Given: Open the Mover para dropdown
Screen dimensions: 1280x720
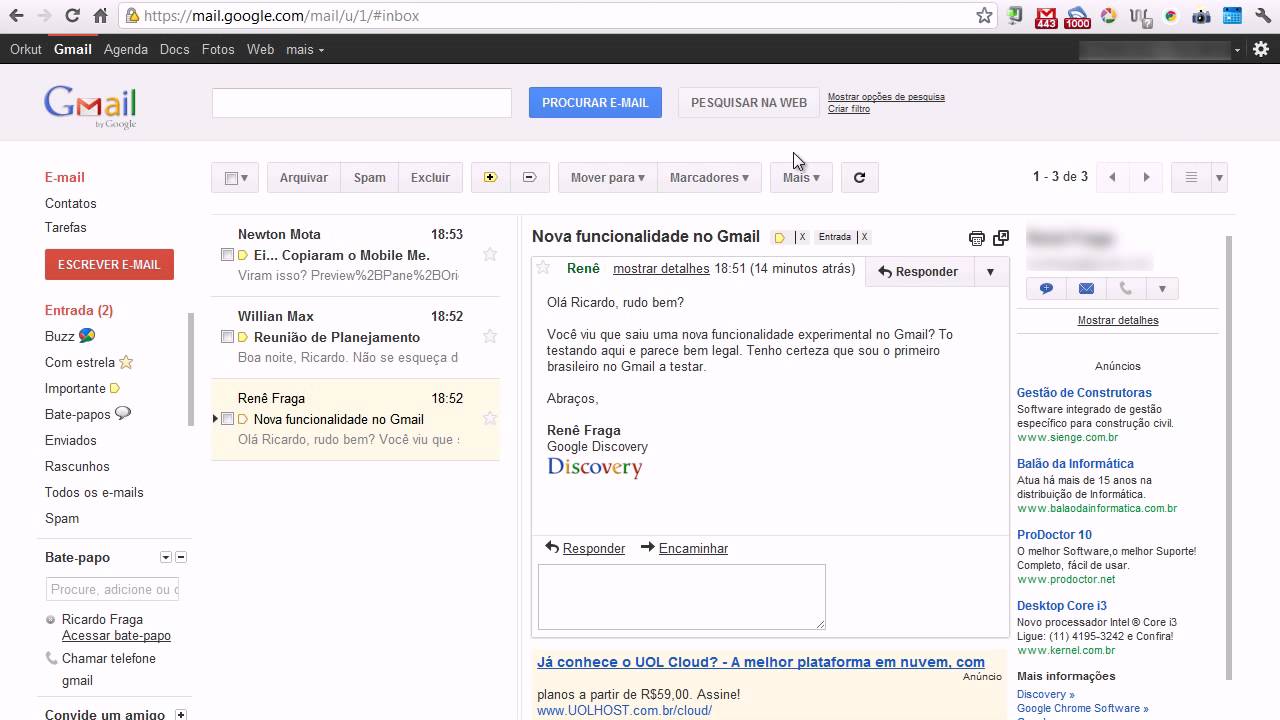Looking at the screenshot, I should tap(607, 178).
